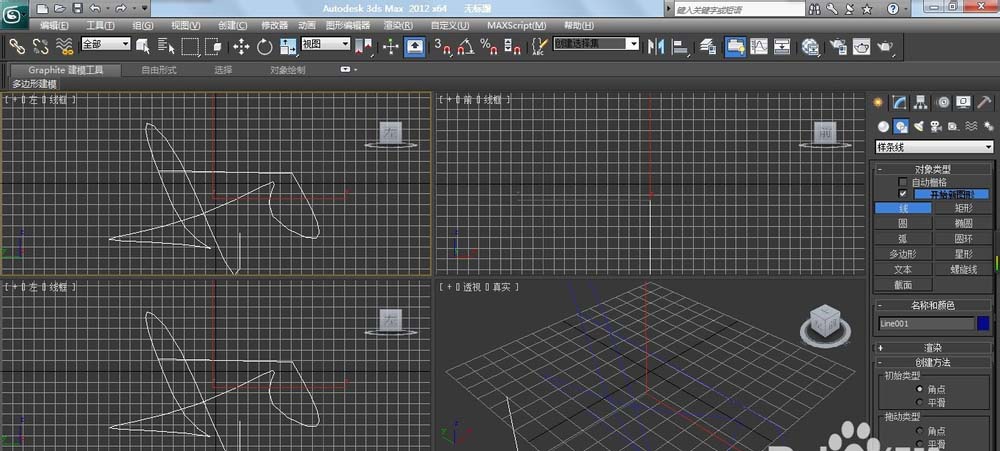Click the Line001 name field
This screenshot has height=451, width=1000.
(x=925, y=323)
